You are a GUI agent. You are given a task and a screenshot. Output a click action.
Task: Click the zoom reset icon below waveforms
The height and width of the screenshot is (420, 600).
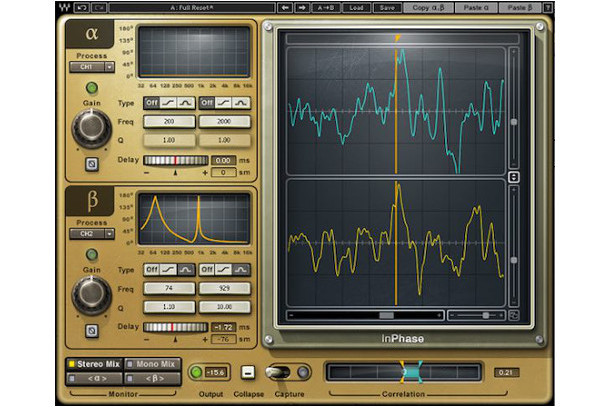point(513,316)
